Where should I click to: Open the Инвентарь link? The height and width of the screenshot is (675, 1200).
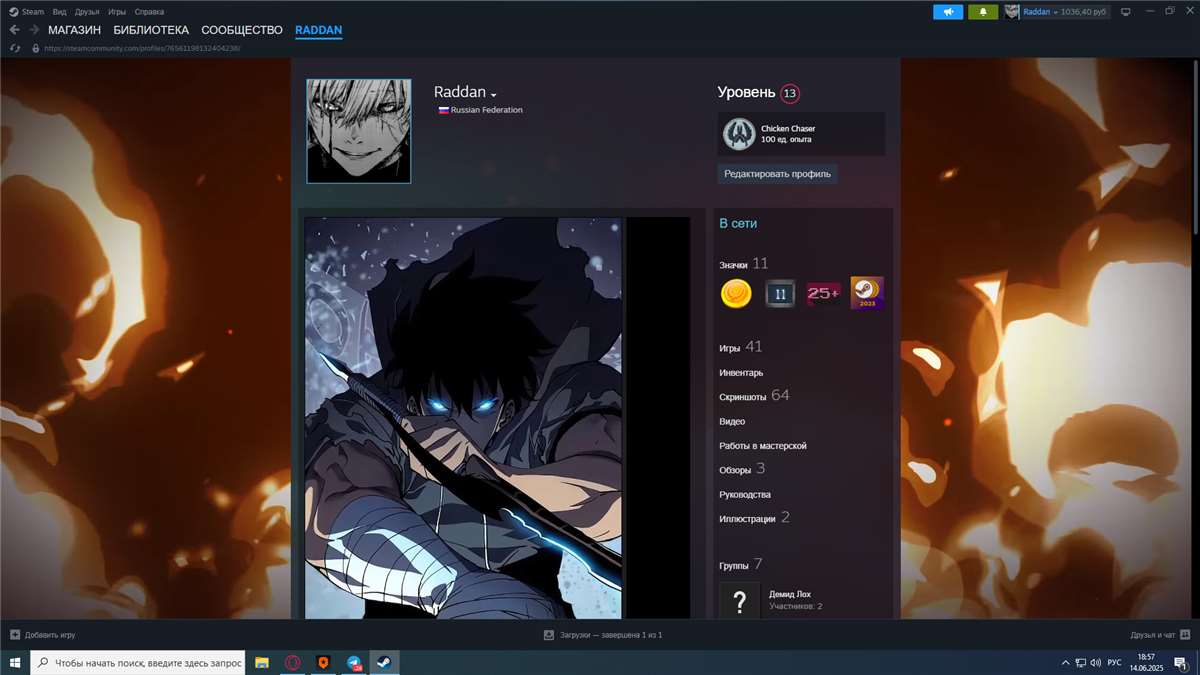[741, 373]
